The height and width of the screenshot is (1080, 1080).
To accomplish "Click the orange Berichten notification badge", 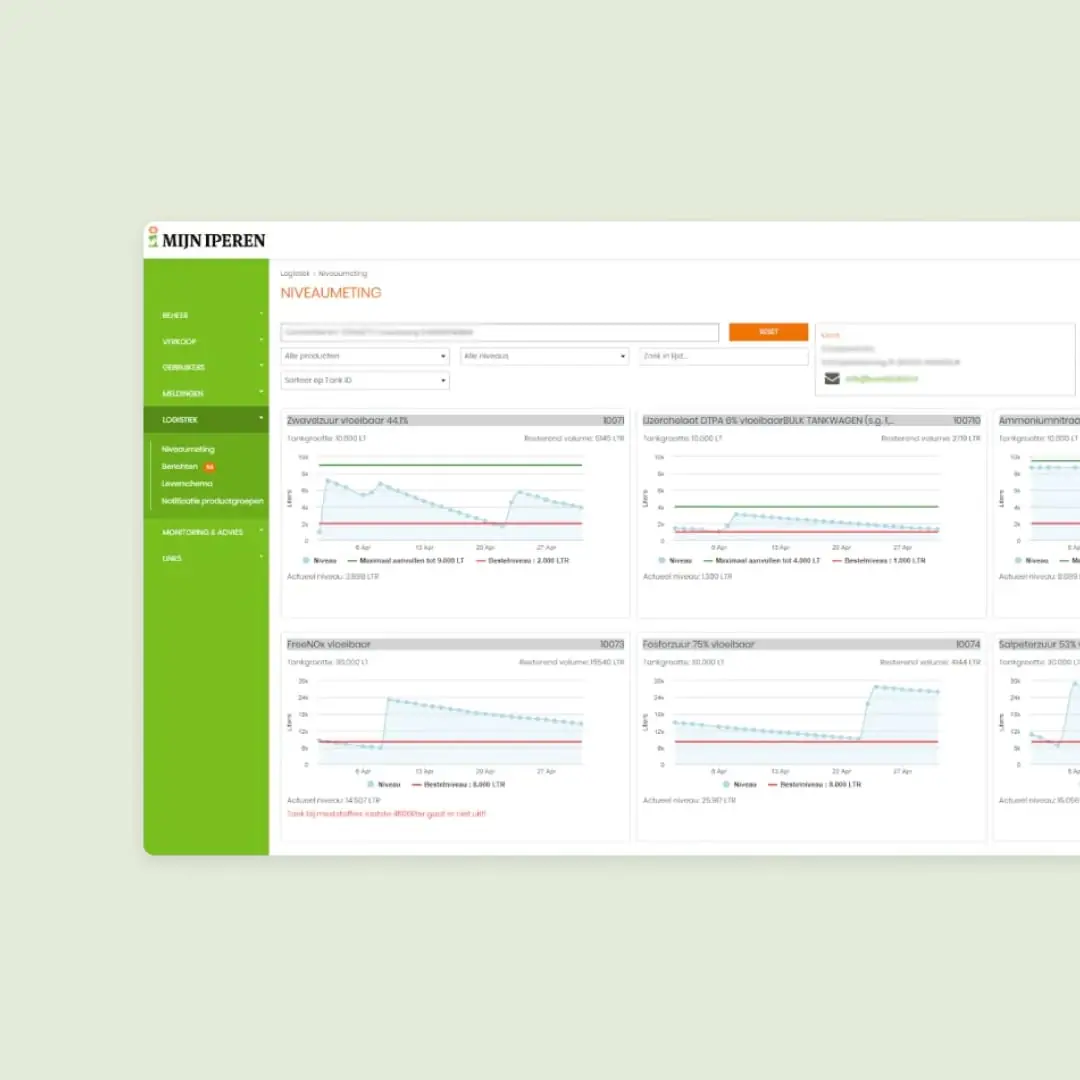I will (x=209, y=467).
